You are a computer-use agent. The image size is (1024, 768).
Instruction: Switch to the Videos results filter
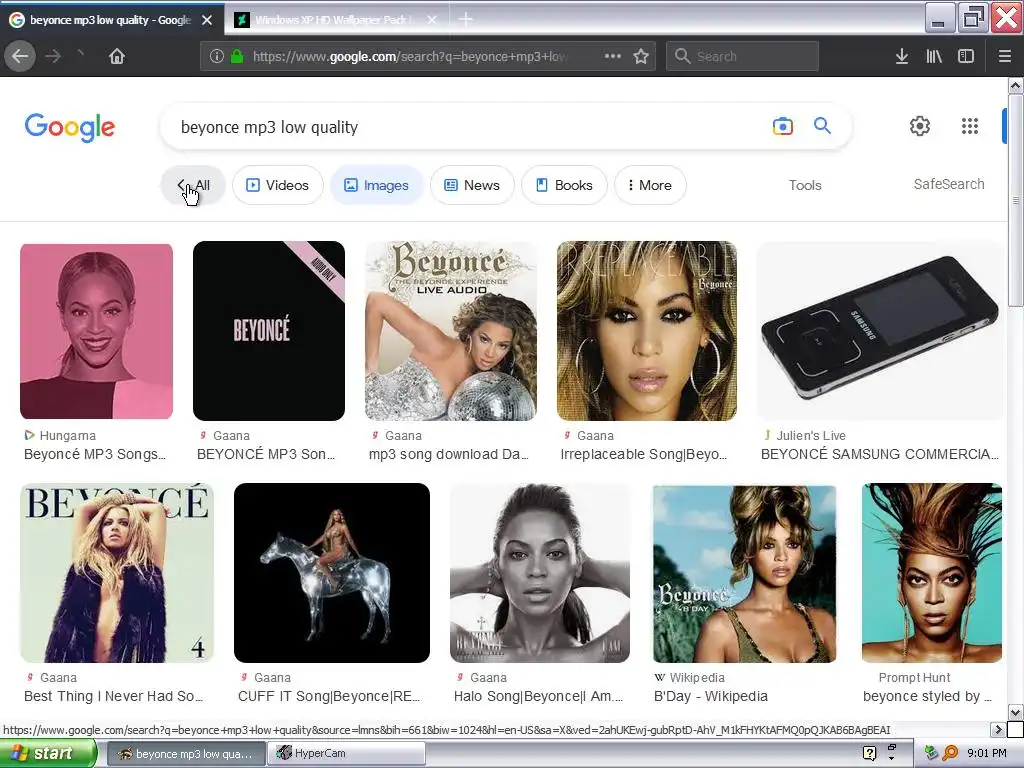[278, 185]
